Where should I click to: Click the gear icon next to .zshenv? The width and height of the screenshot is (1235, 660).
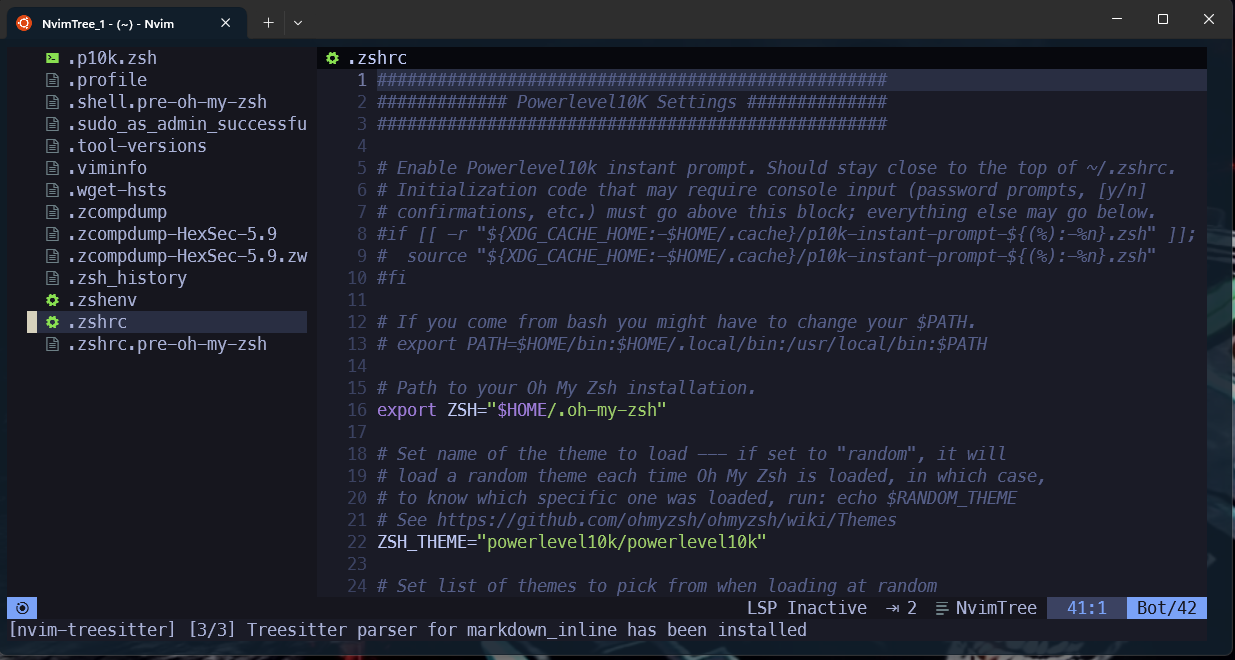click(x=52, y=300)
